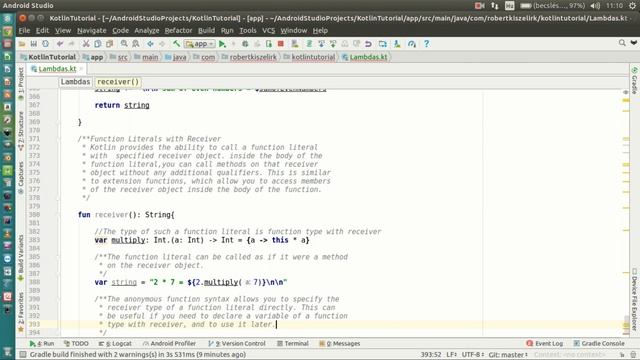Open Android profiler toolbar gauge icon
This screenshot has width=640, height=360.
[x=412, y=44]
